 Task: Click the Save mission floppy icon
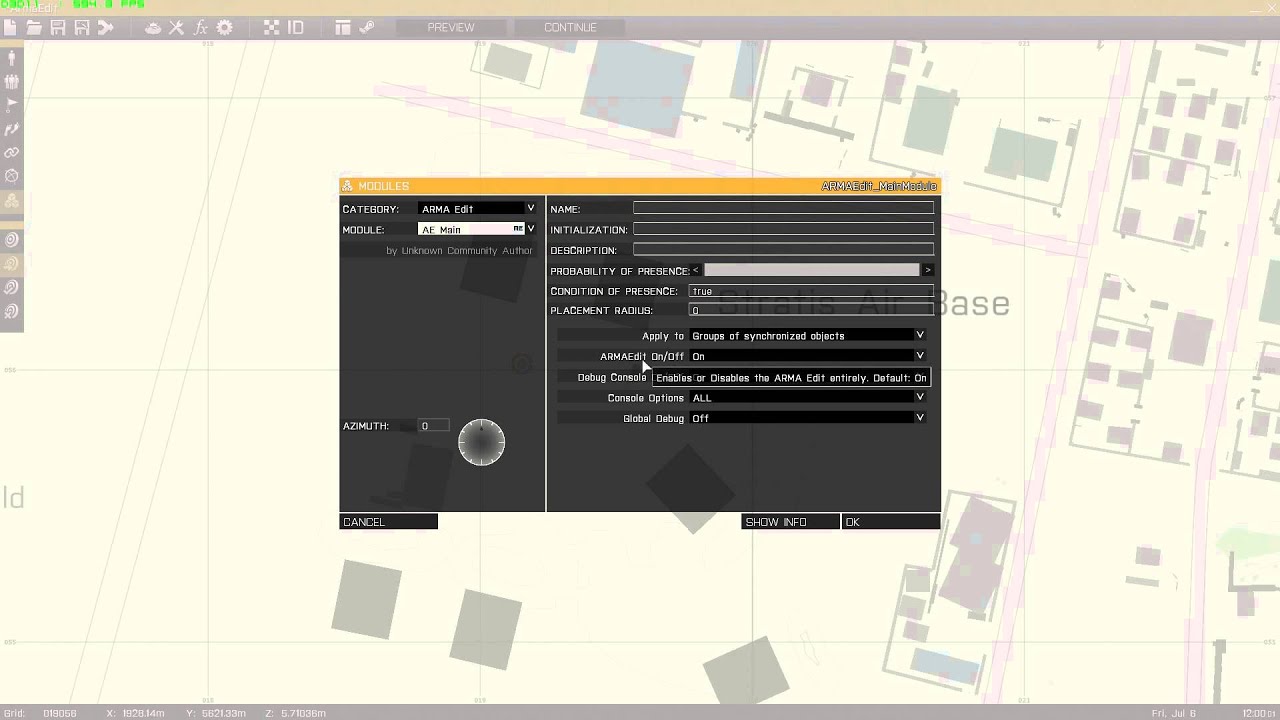58,28
